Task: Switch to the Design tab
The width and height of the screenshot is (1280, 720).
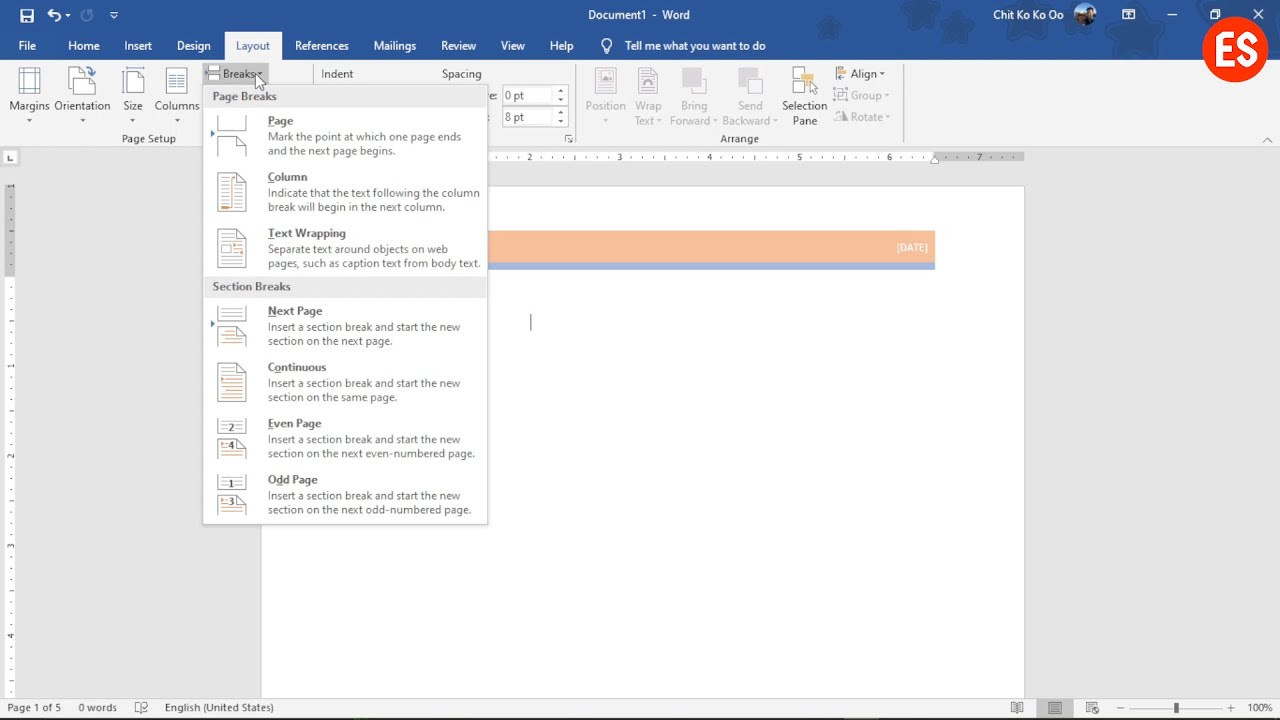Action: click(x=194, y=46)
